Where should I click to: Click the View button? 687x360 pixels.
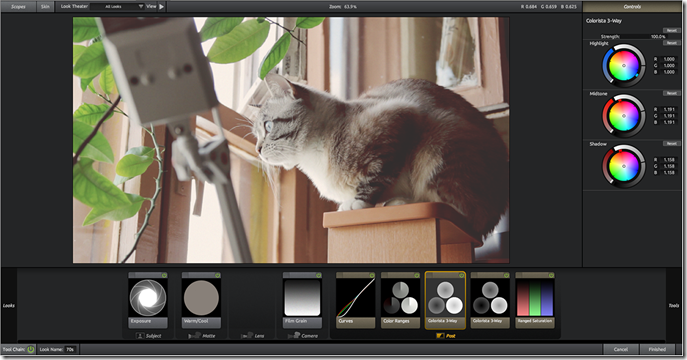(x=151, y=7)
